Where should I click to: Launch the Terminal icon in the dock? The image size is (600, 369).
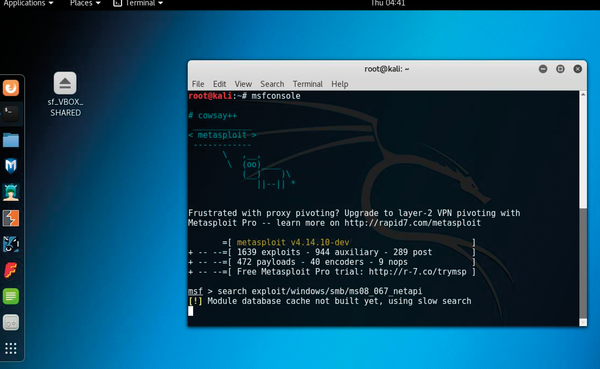click(11, 114)
